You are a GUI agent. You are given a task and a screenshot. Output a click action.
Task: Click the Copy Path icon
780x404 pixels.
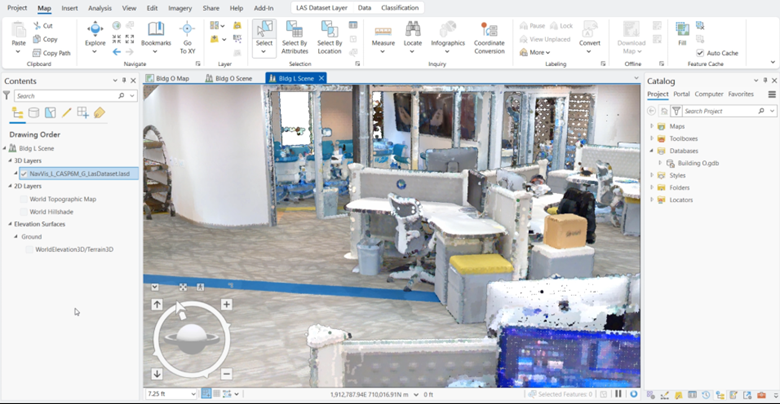[x=37, y=53]
